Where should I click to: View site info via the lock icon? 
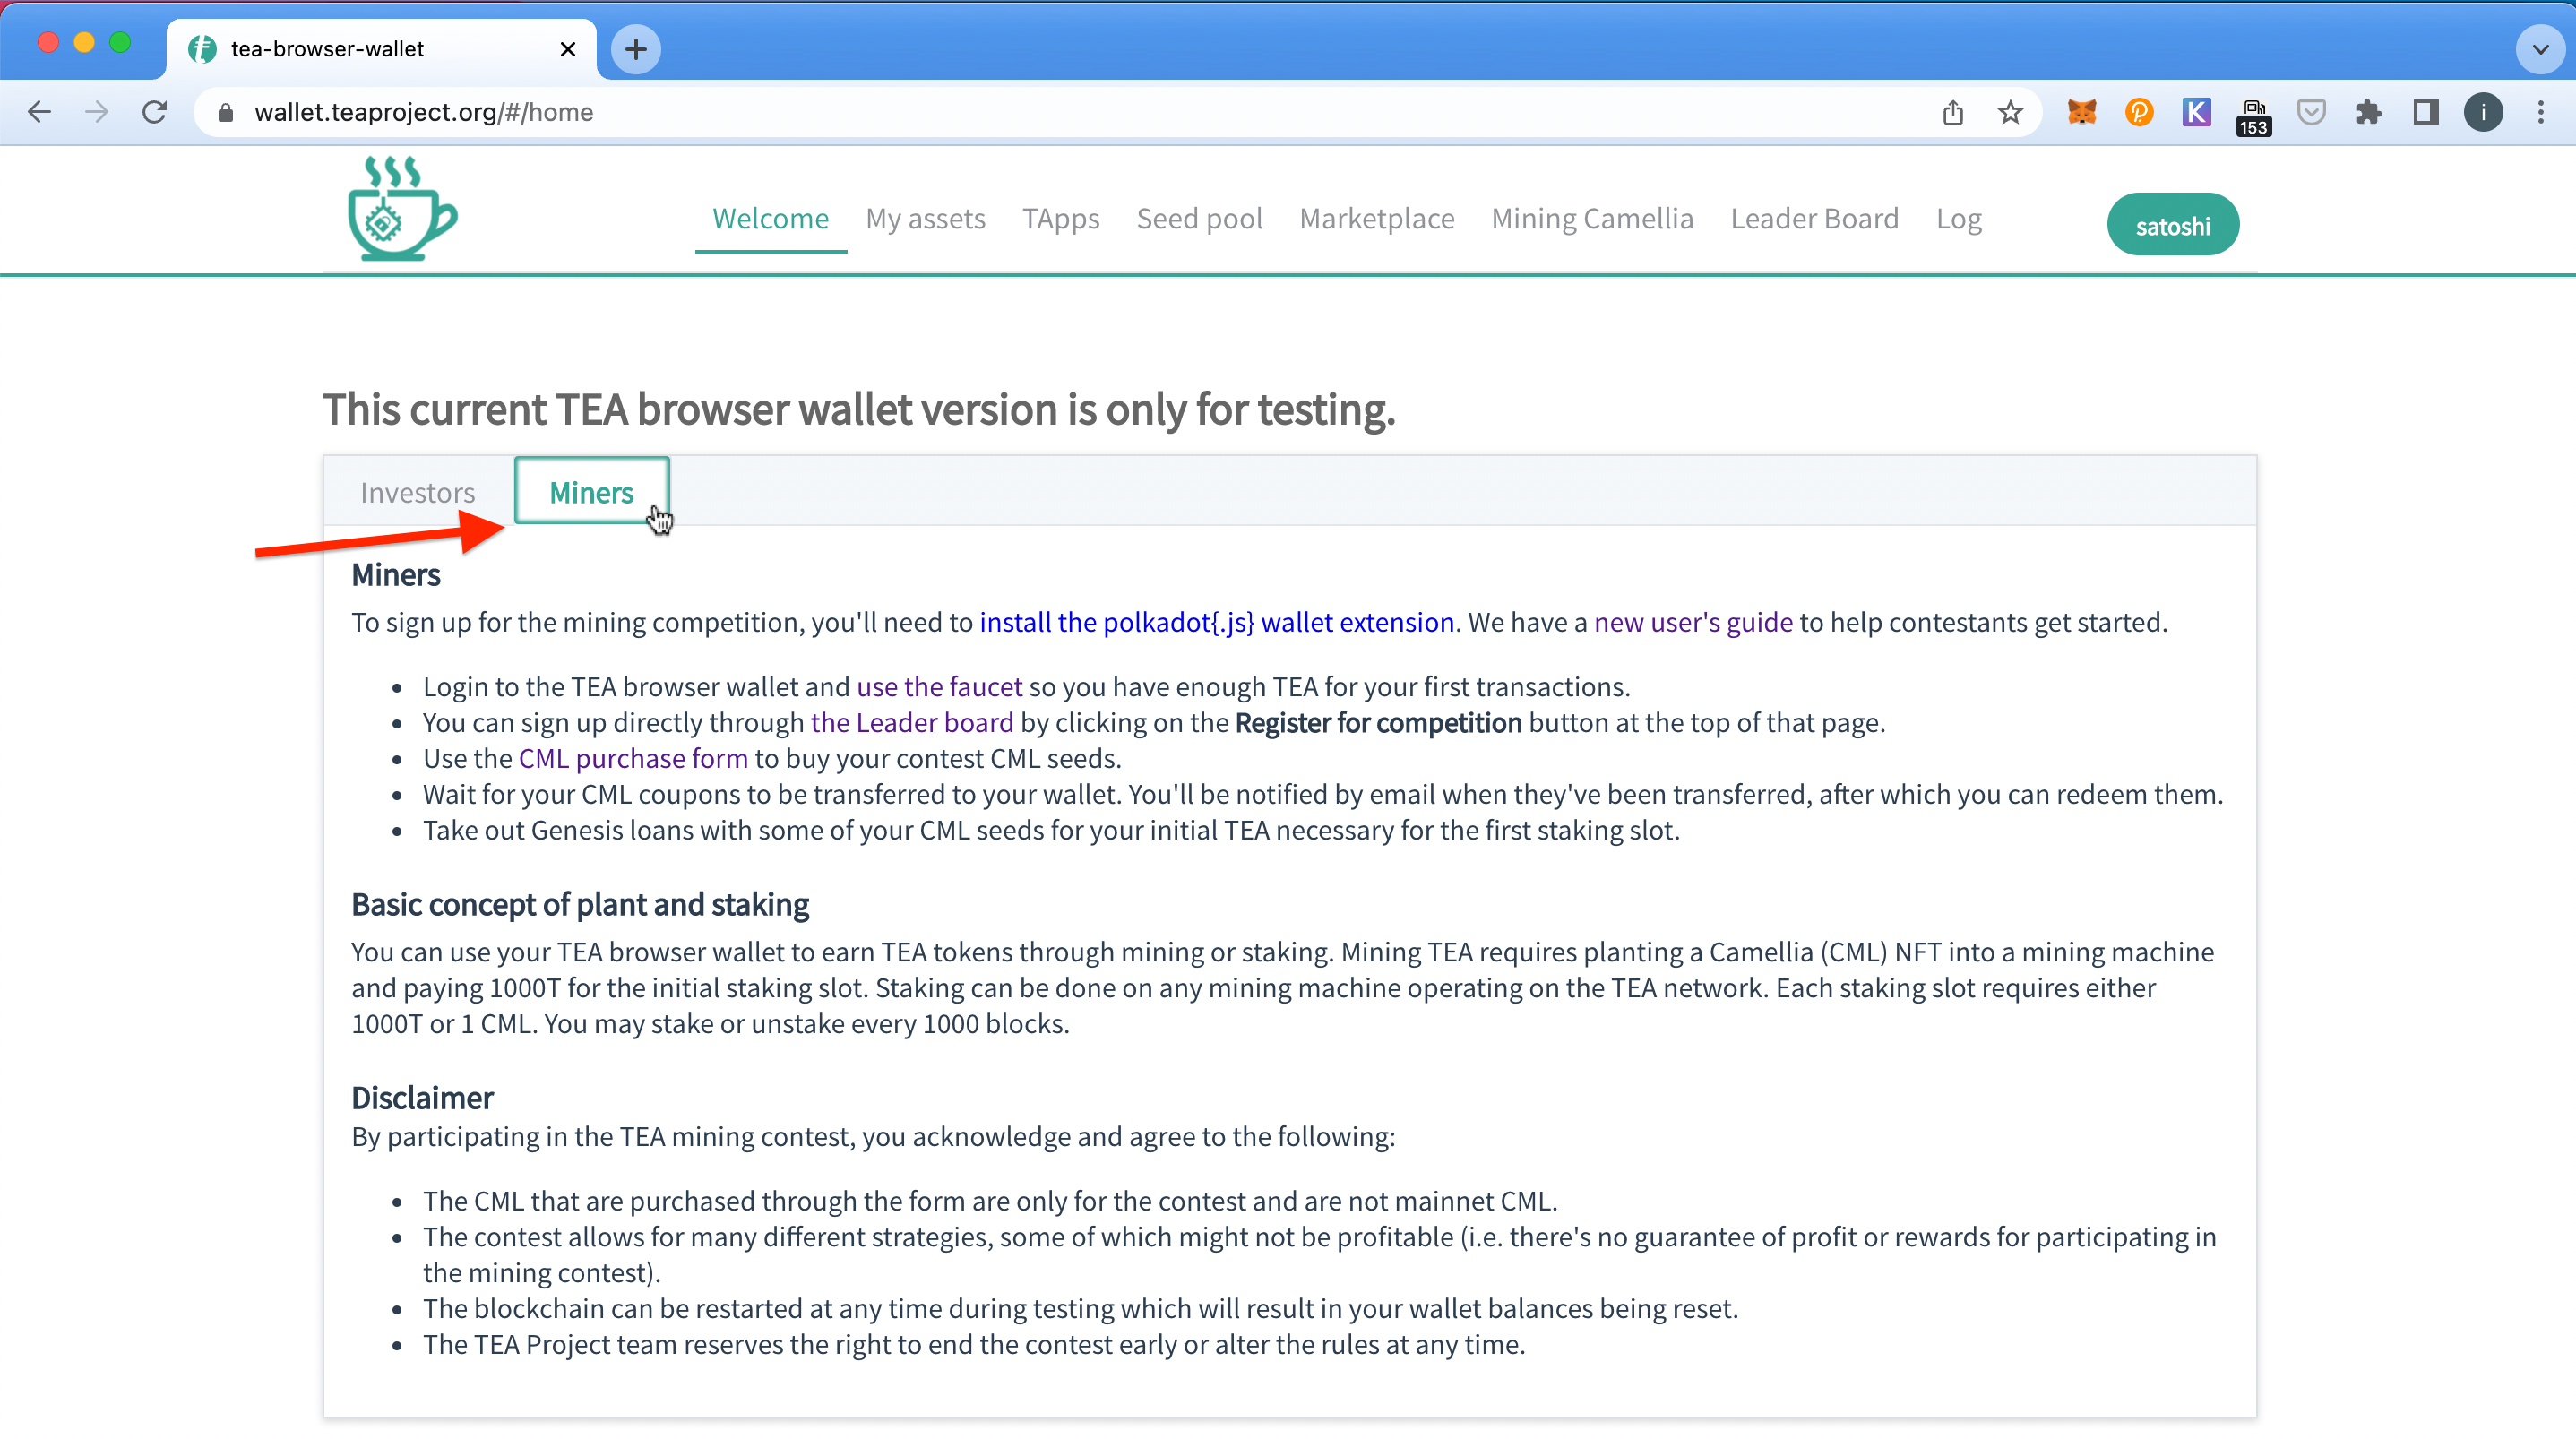pyautogui.click(x=226, y=112)
